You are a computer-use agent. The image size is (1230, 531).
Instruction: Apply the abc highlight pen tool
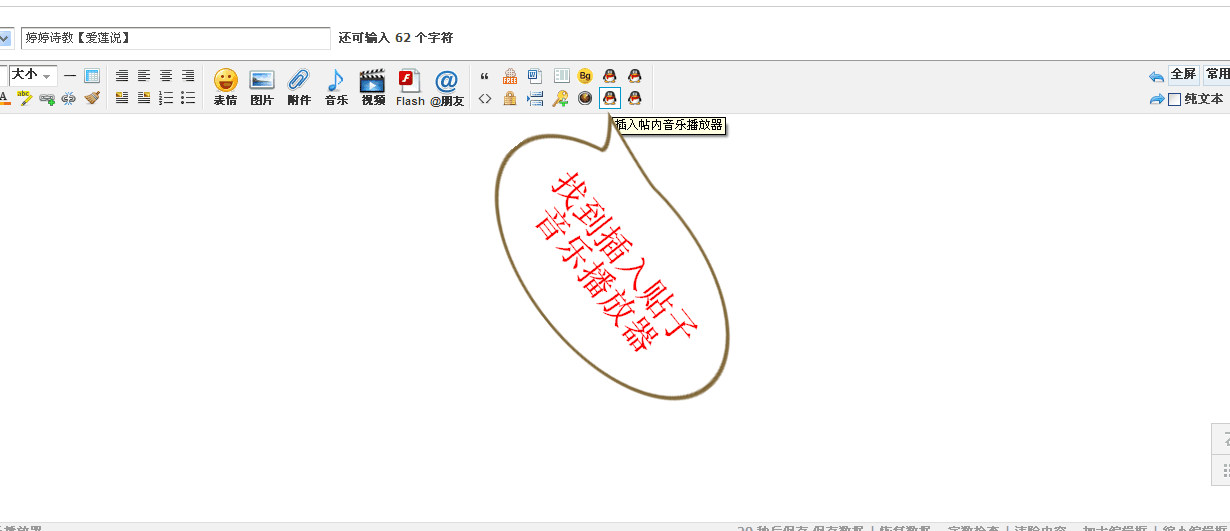(26, 98)
